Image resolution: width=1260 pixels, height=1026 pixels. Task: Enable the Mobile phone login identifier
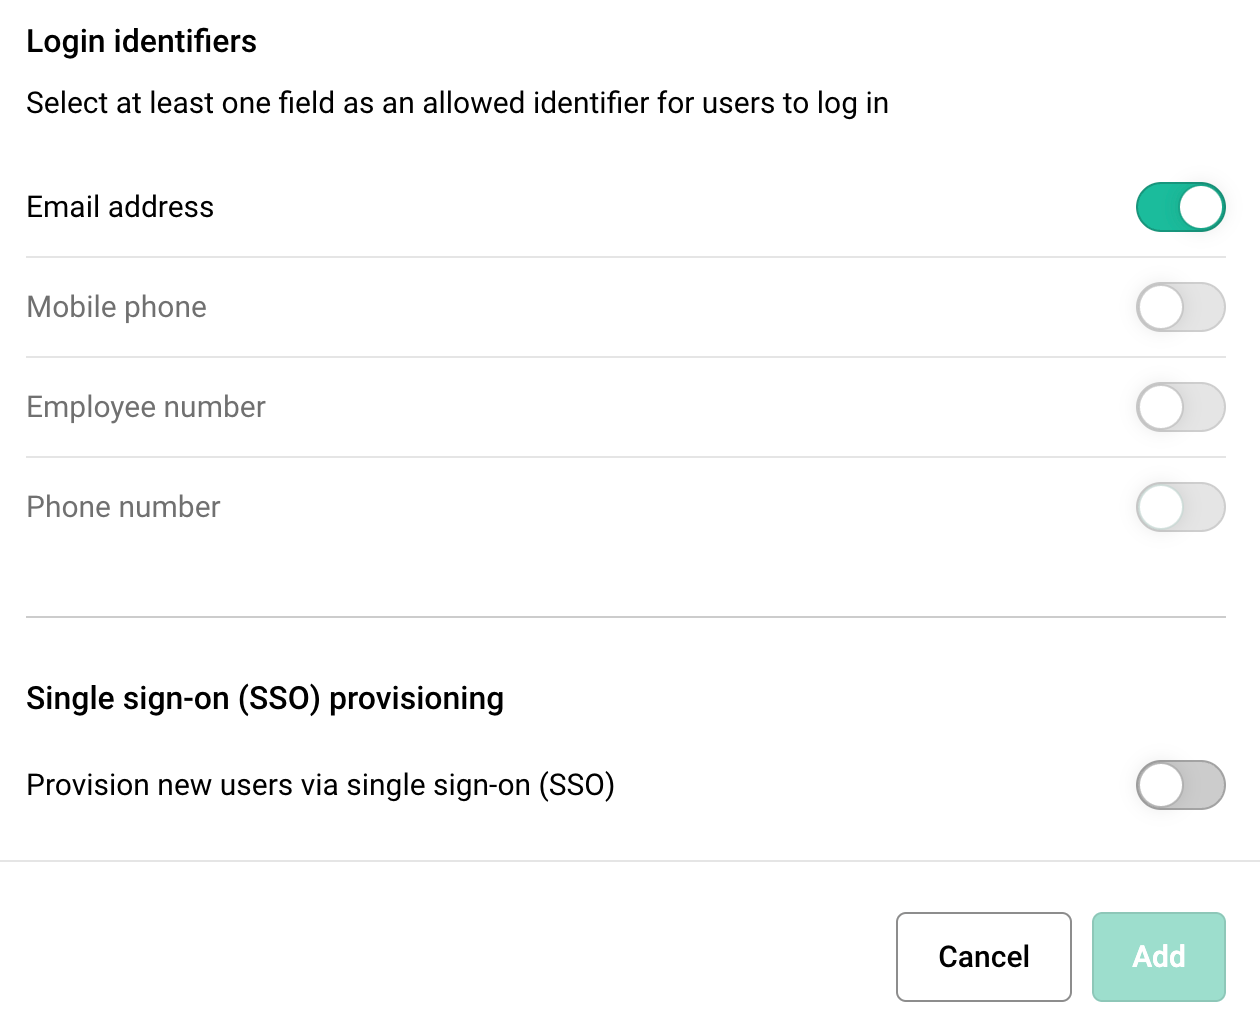pyautogui.click(x=1181, y=307)
